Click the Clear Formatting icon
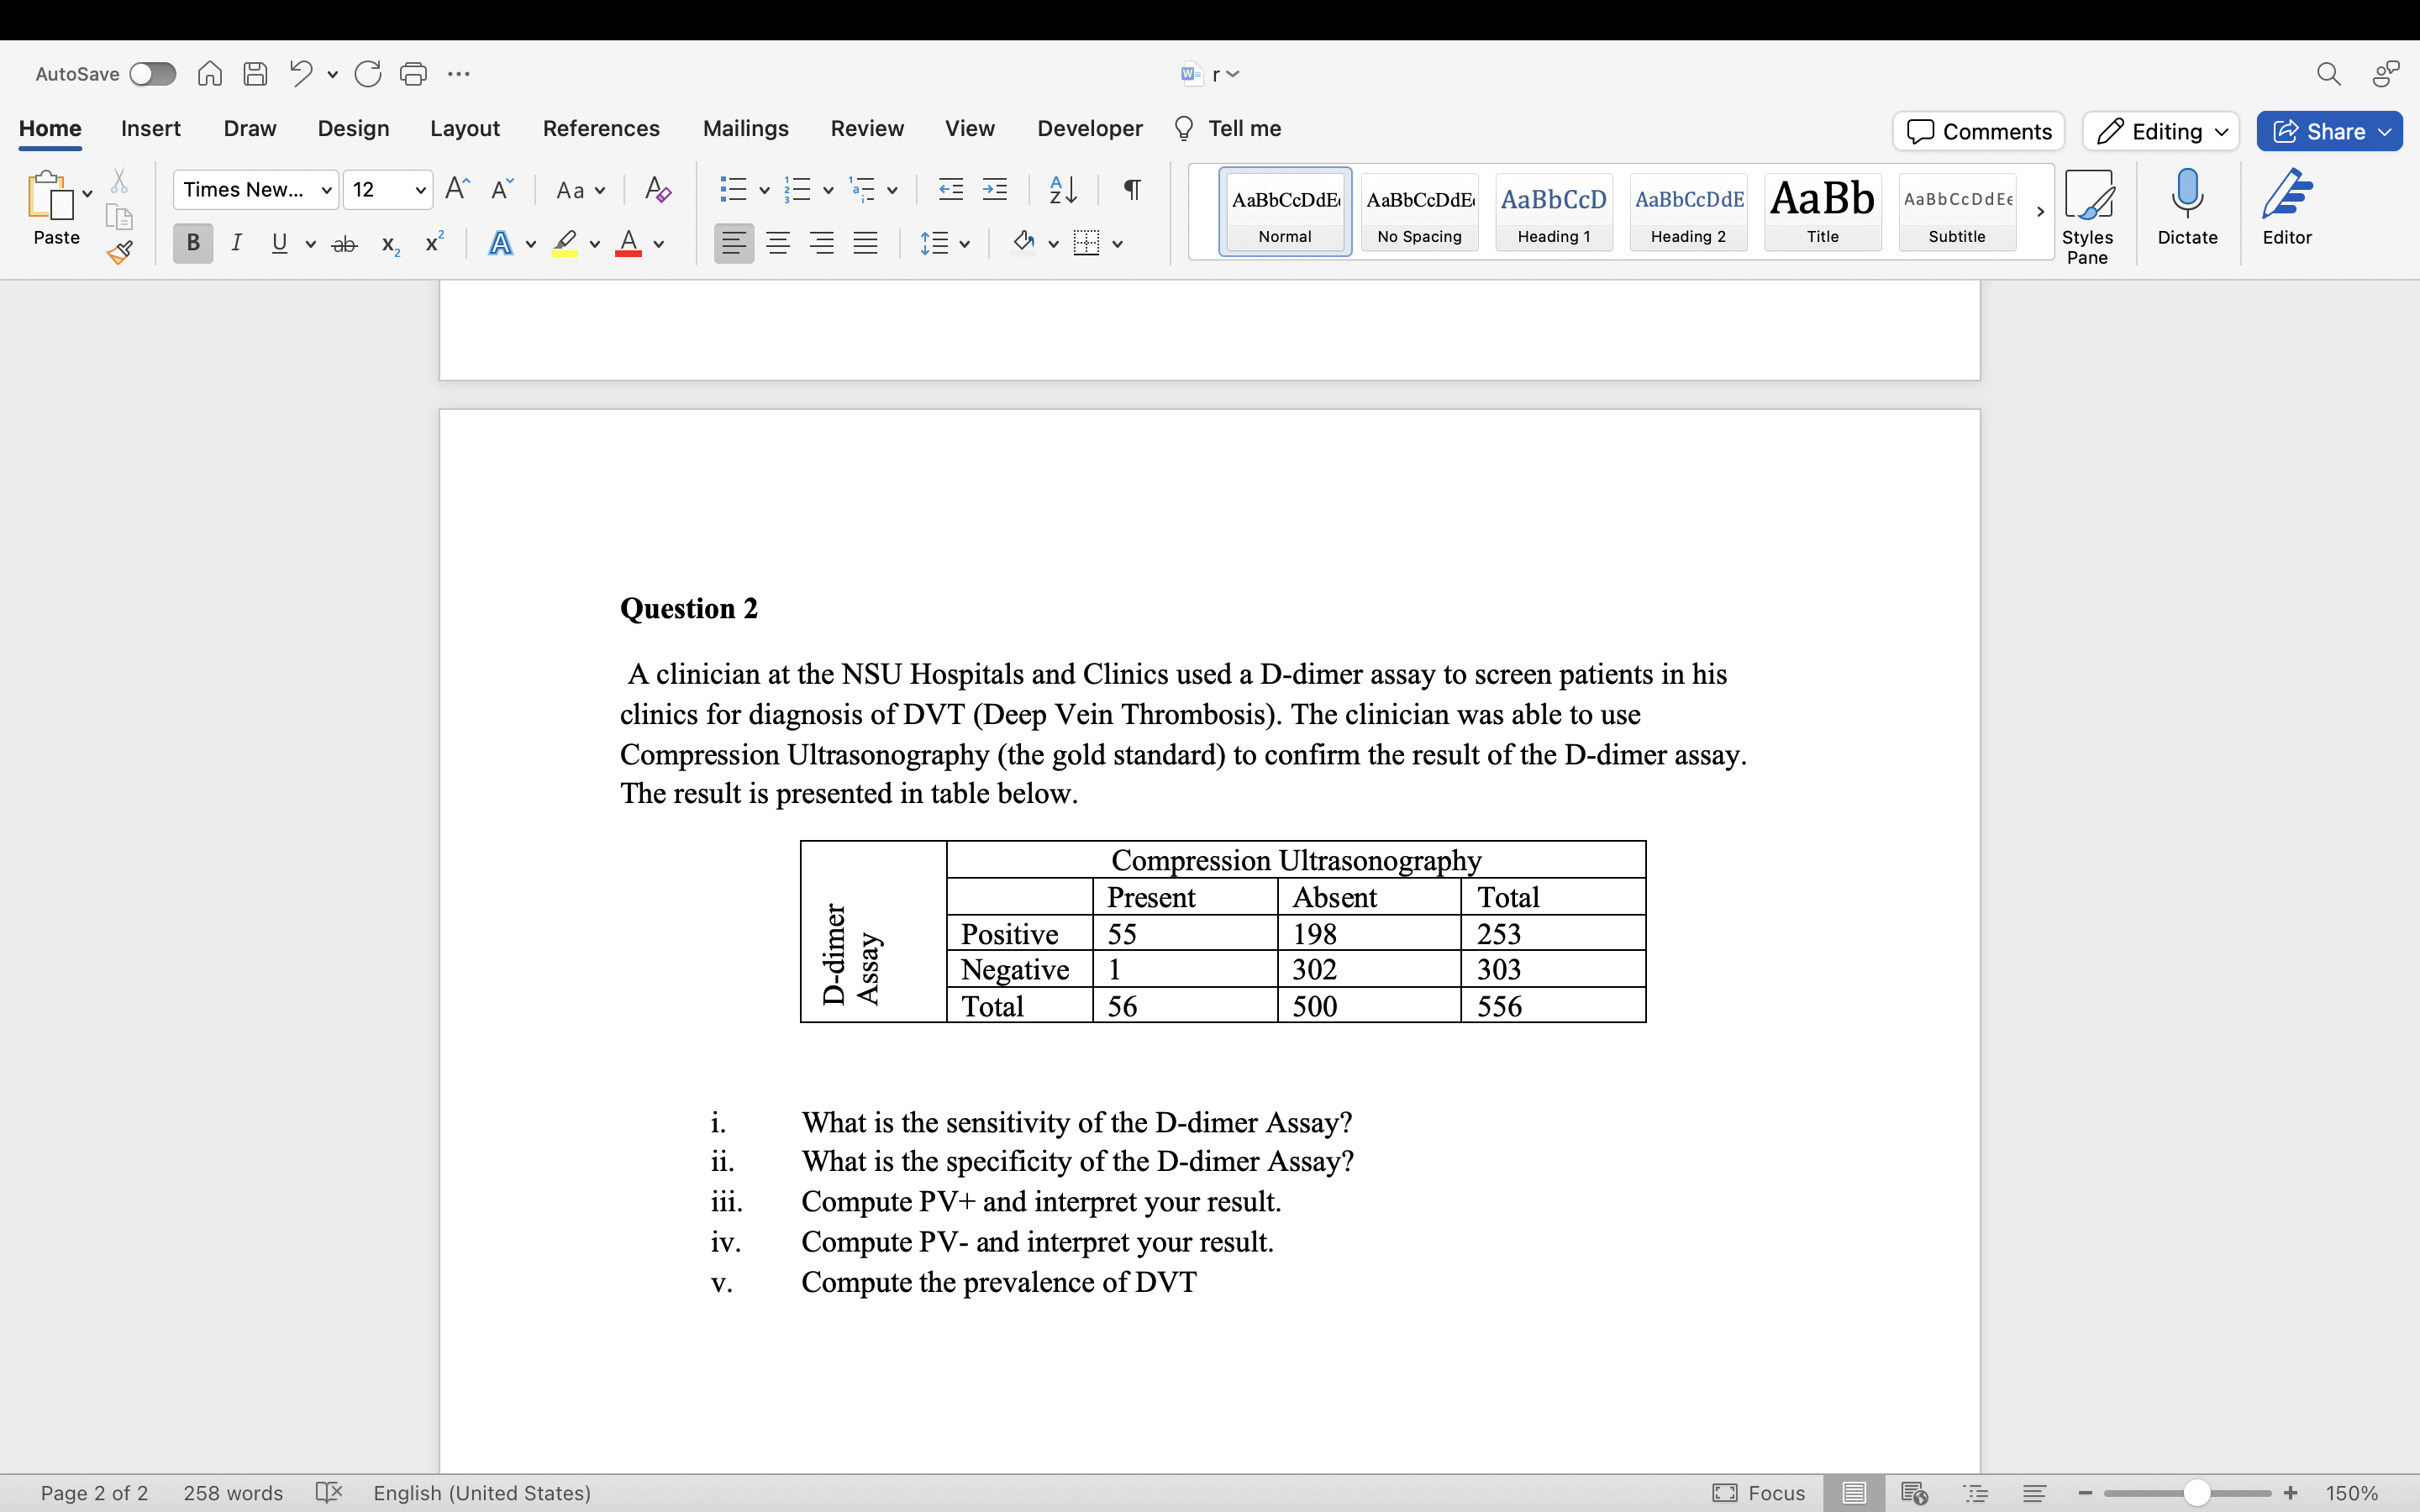This screenshot has width=2420, height=1512. [657, 189]
